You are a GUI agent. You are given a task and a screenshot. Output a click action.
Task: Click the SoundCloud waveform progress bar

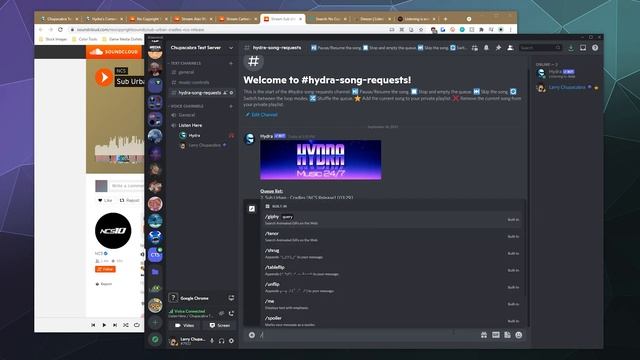pos(119,149)
